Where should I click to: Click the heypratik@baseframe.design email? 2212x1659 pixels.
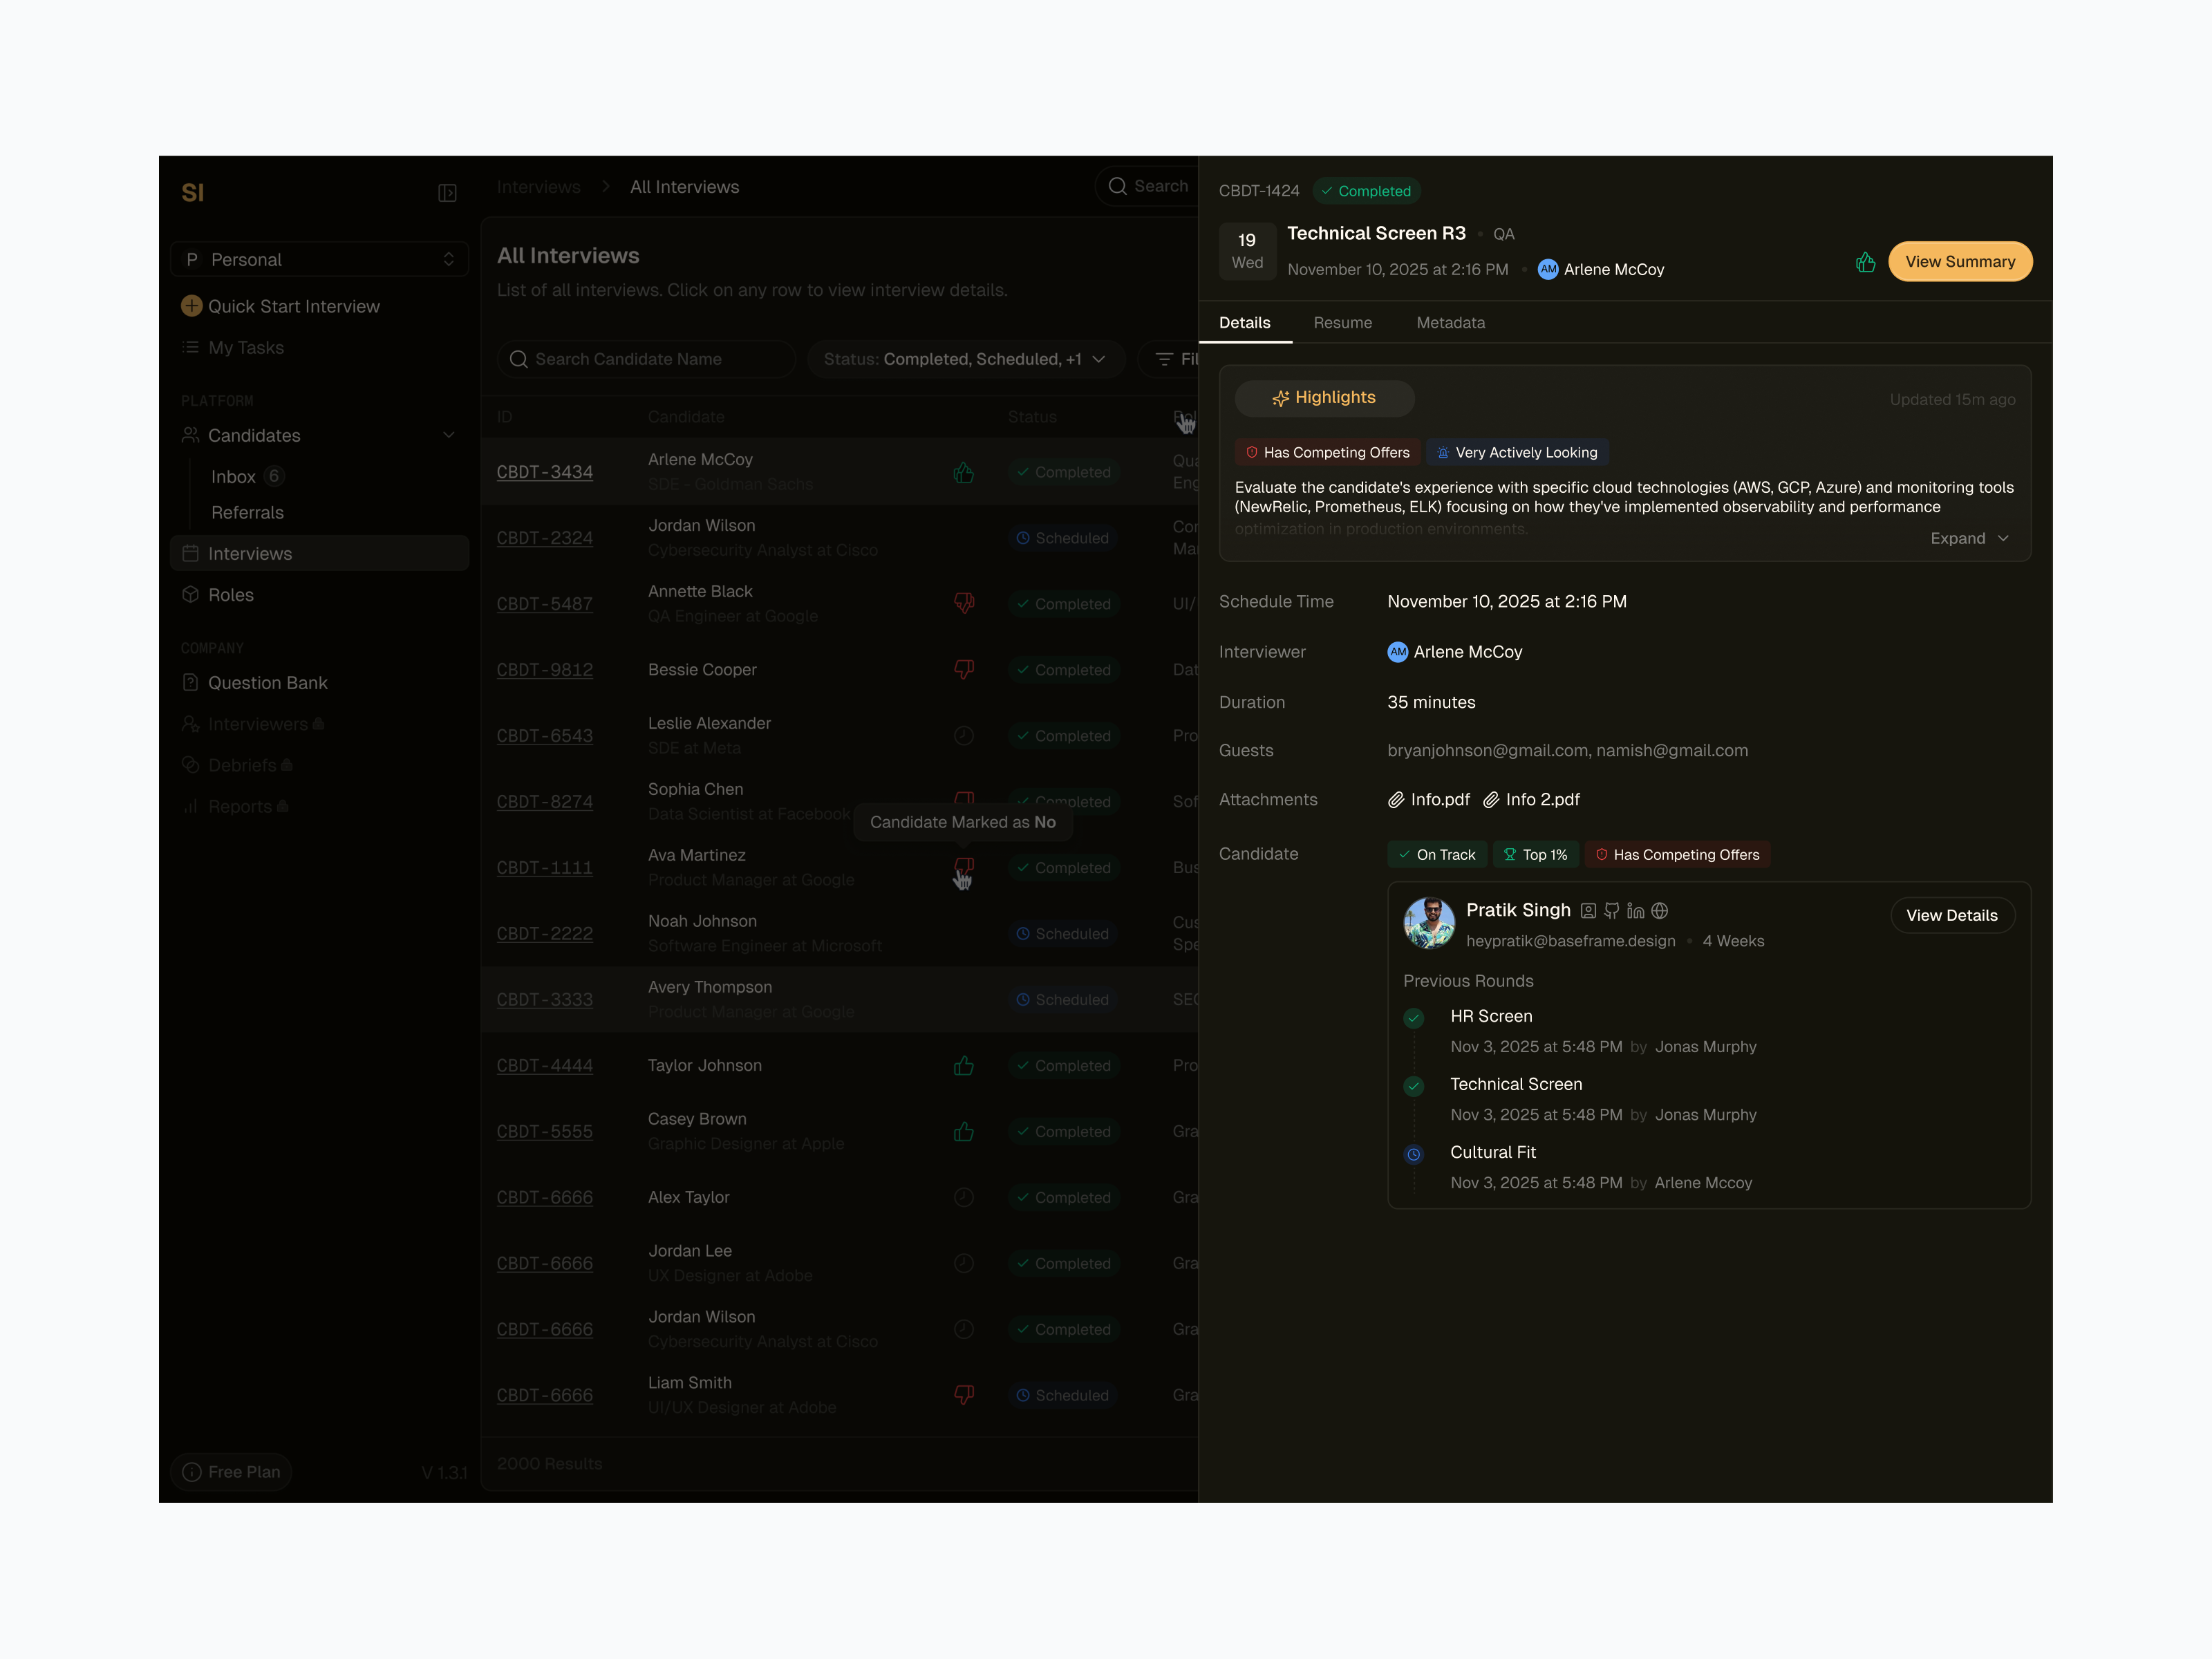coord(1571,941)
